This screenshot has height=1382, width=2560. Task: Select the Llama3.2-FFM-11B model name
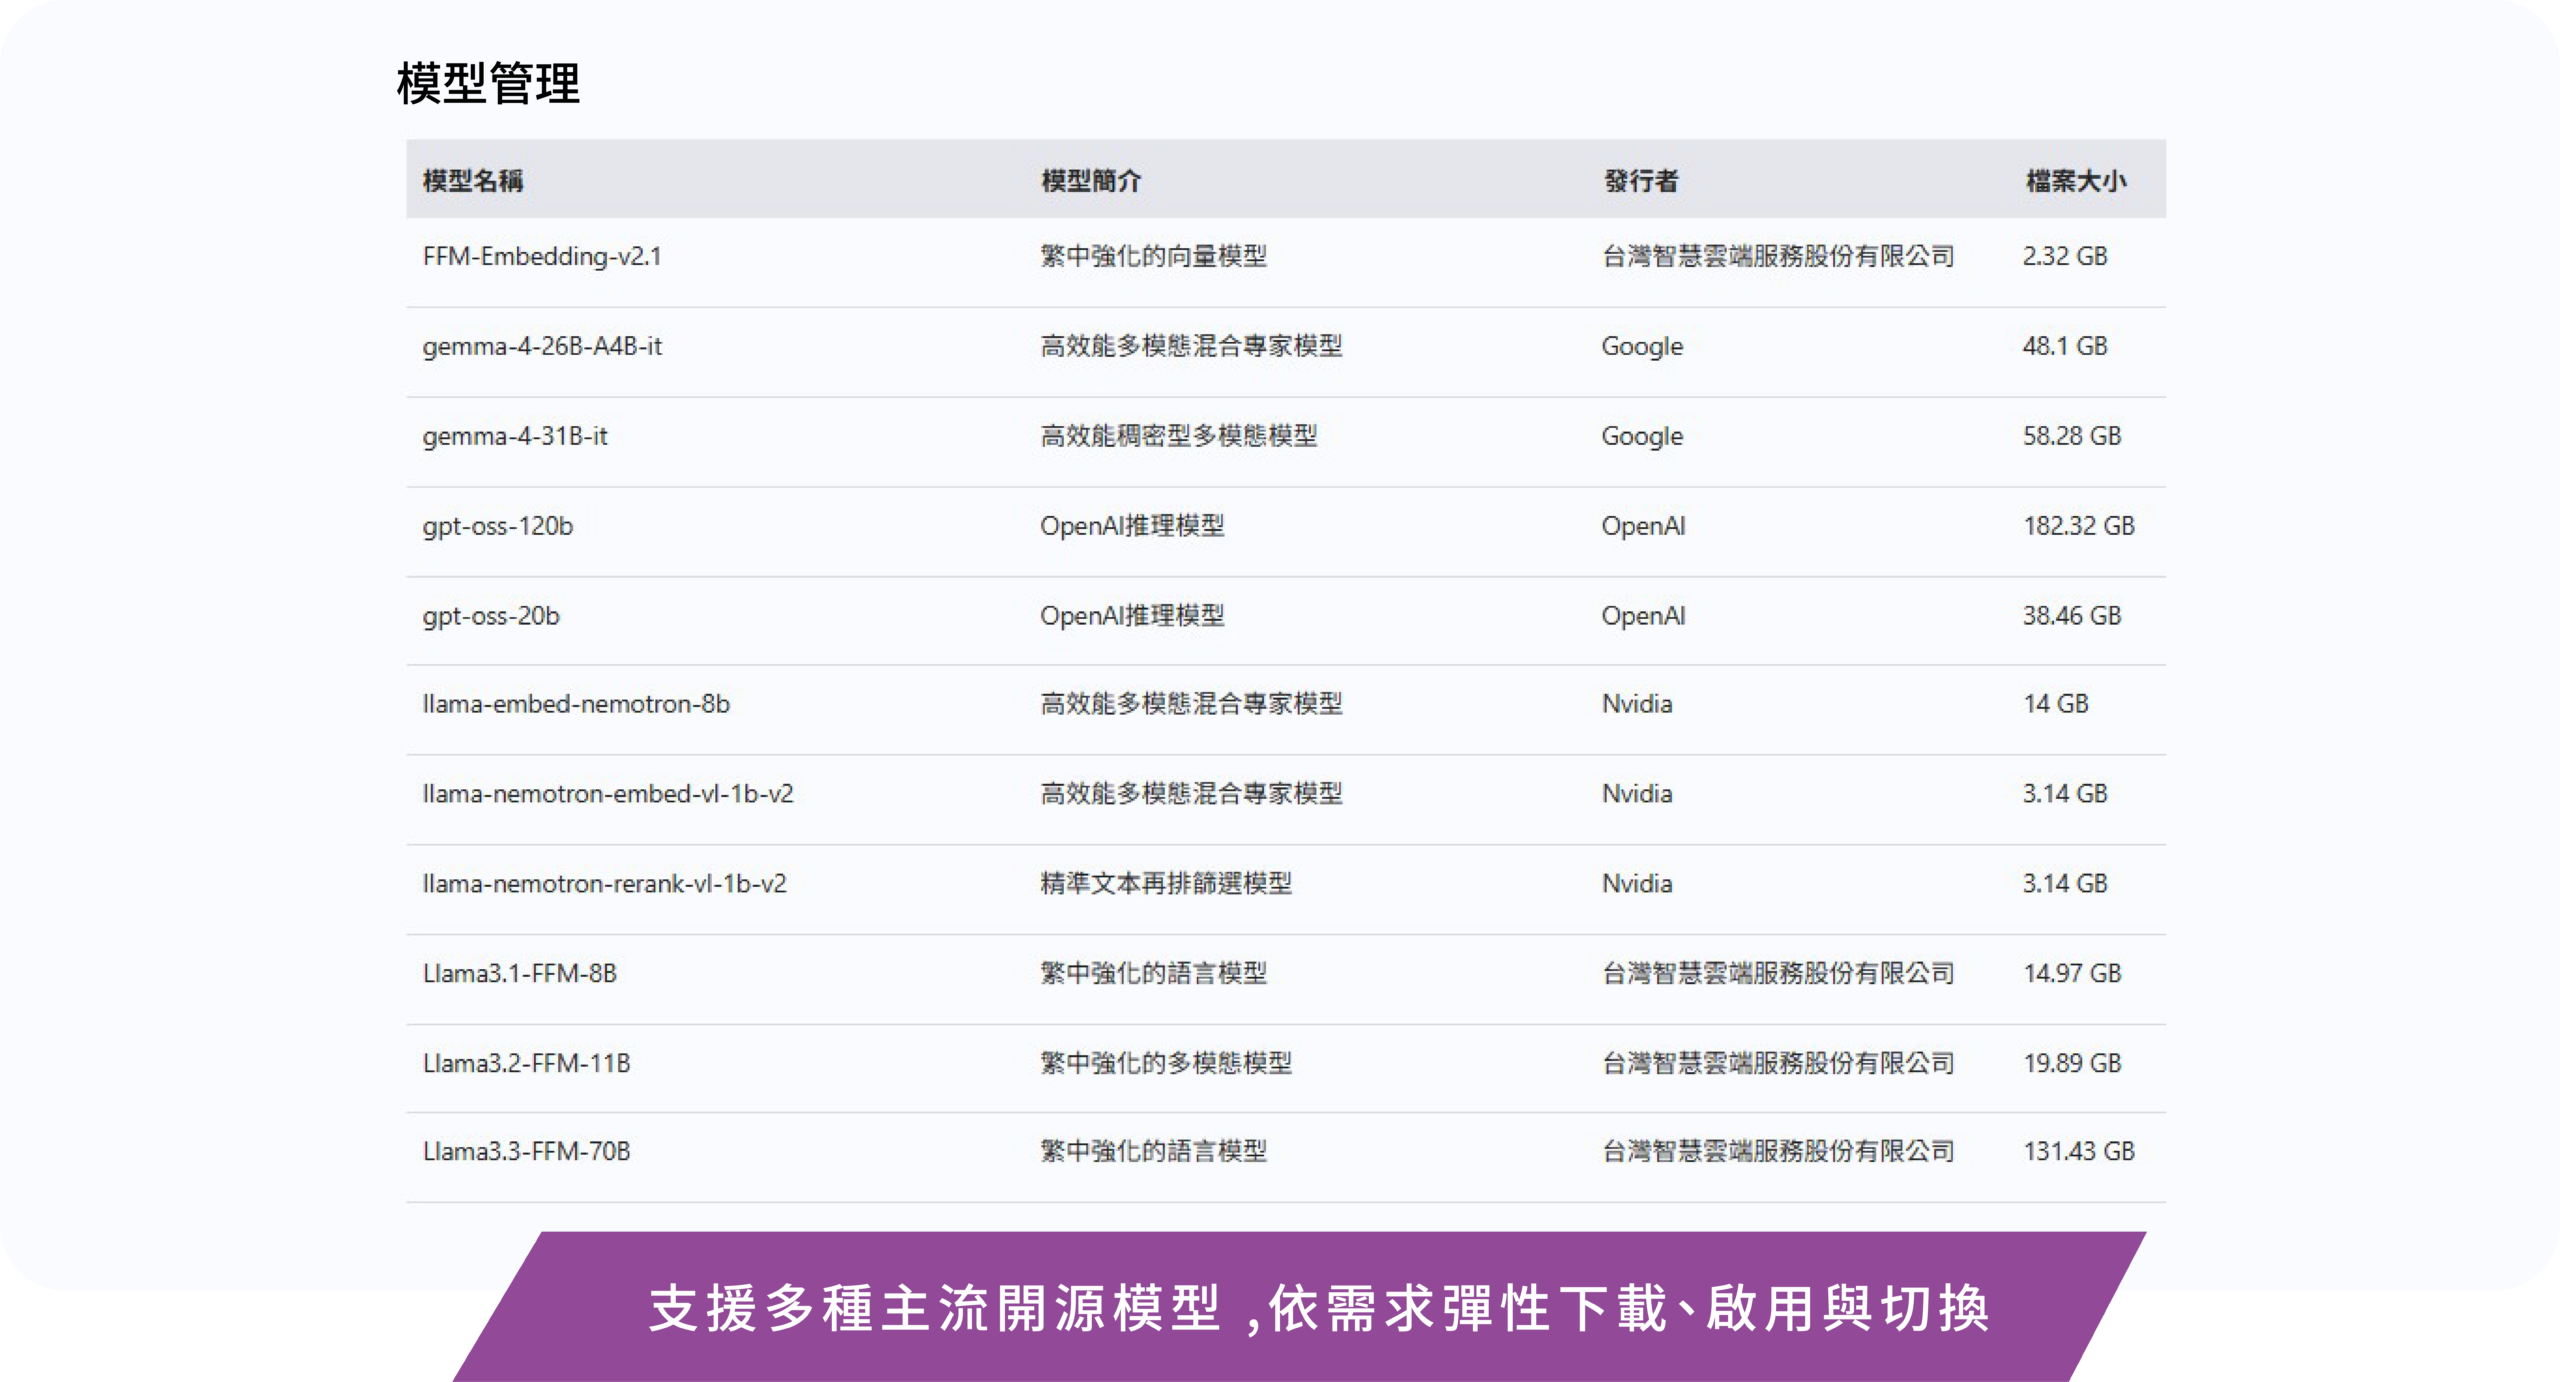click(x=527, y=1063)
